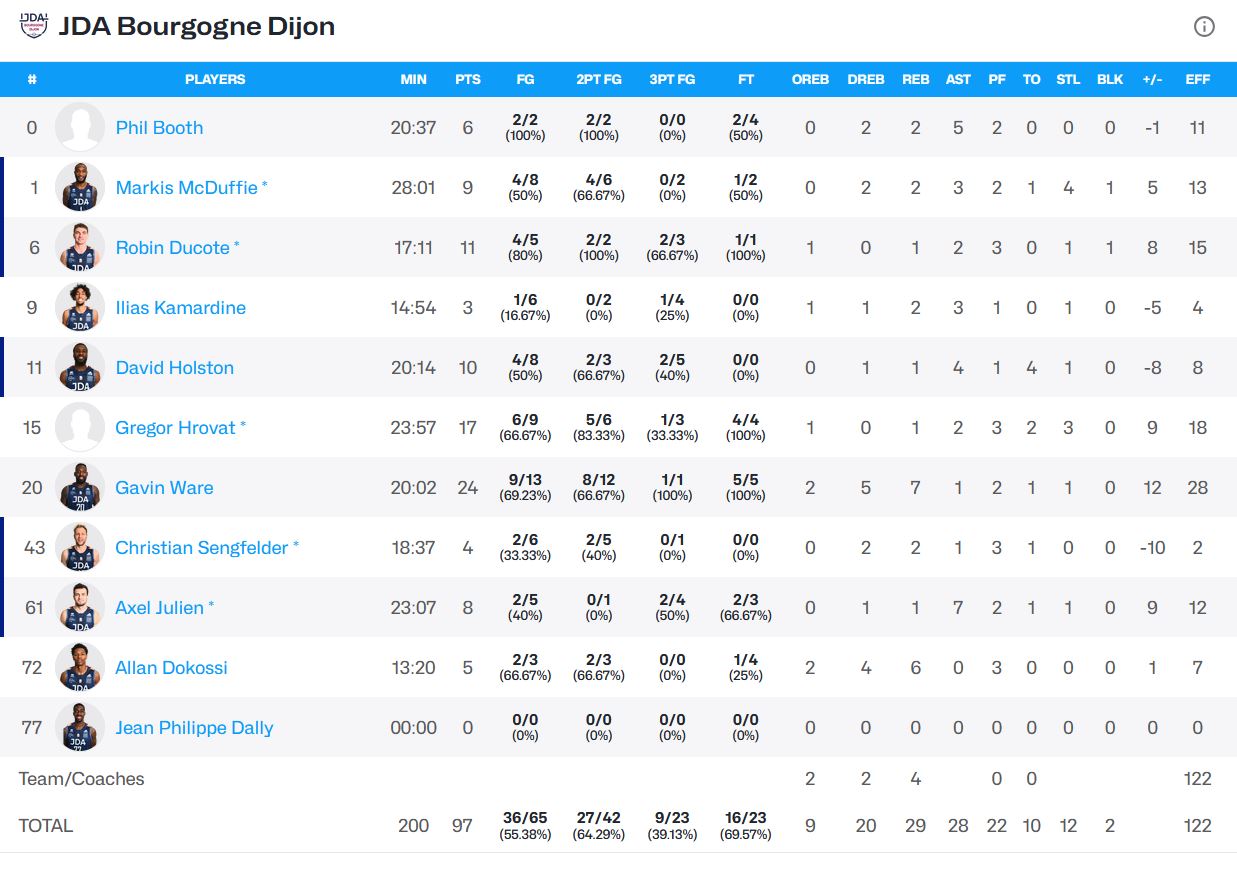Open Markis McDuffie's player photo

80,188
